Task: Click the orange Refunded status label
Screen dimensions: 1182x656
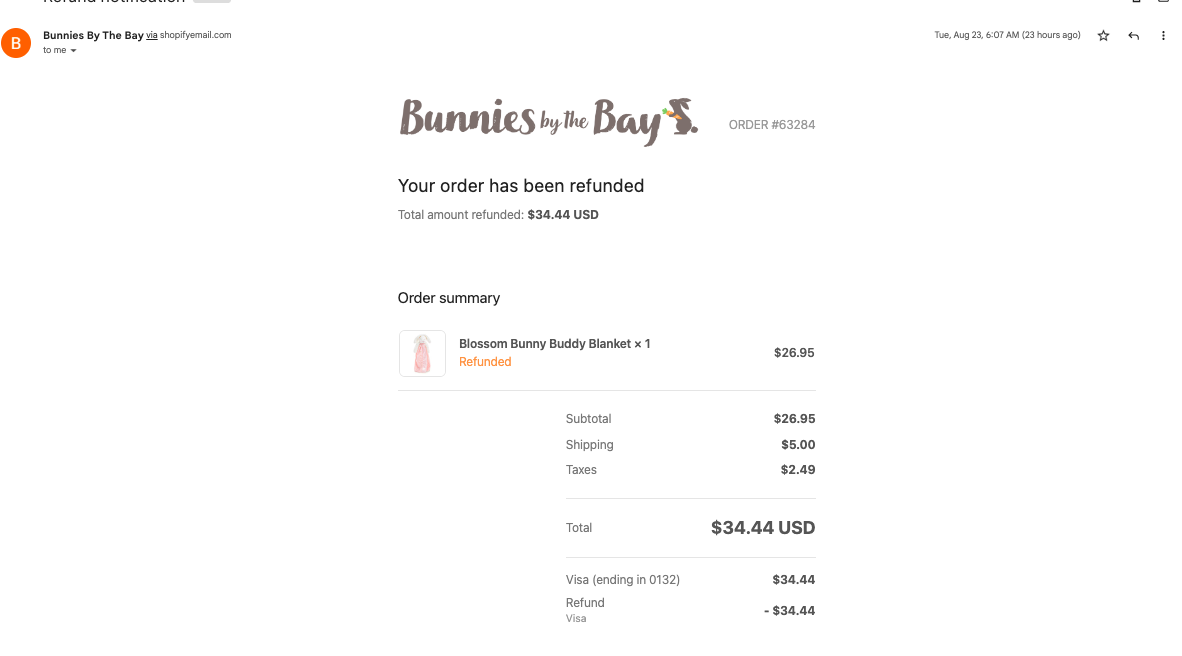Action: coord(485,362)
